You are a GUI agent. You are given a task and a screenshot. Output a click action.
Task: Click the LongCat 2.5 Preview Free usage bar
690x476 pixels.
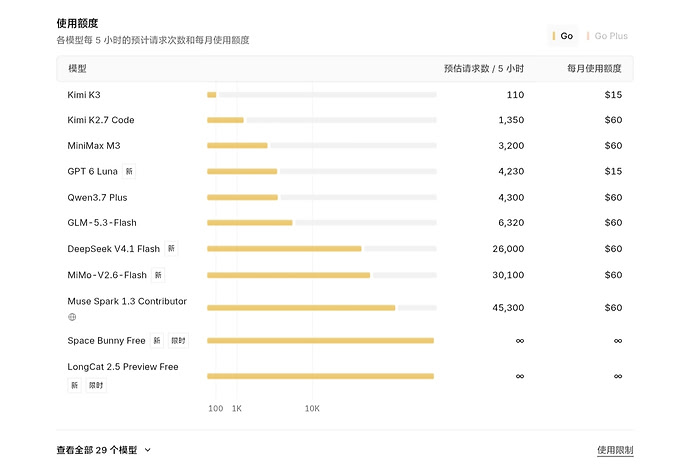320,376
